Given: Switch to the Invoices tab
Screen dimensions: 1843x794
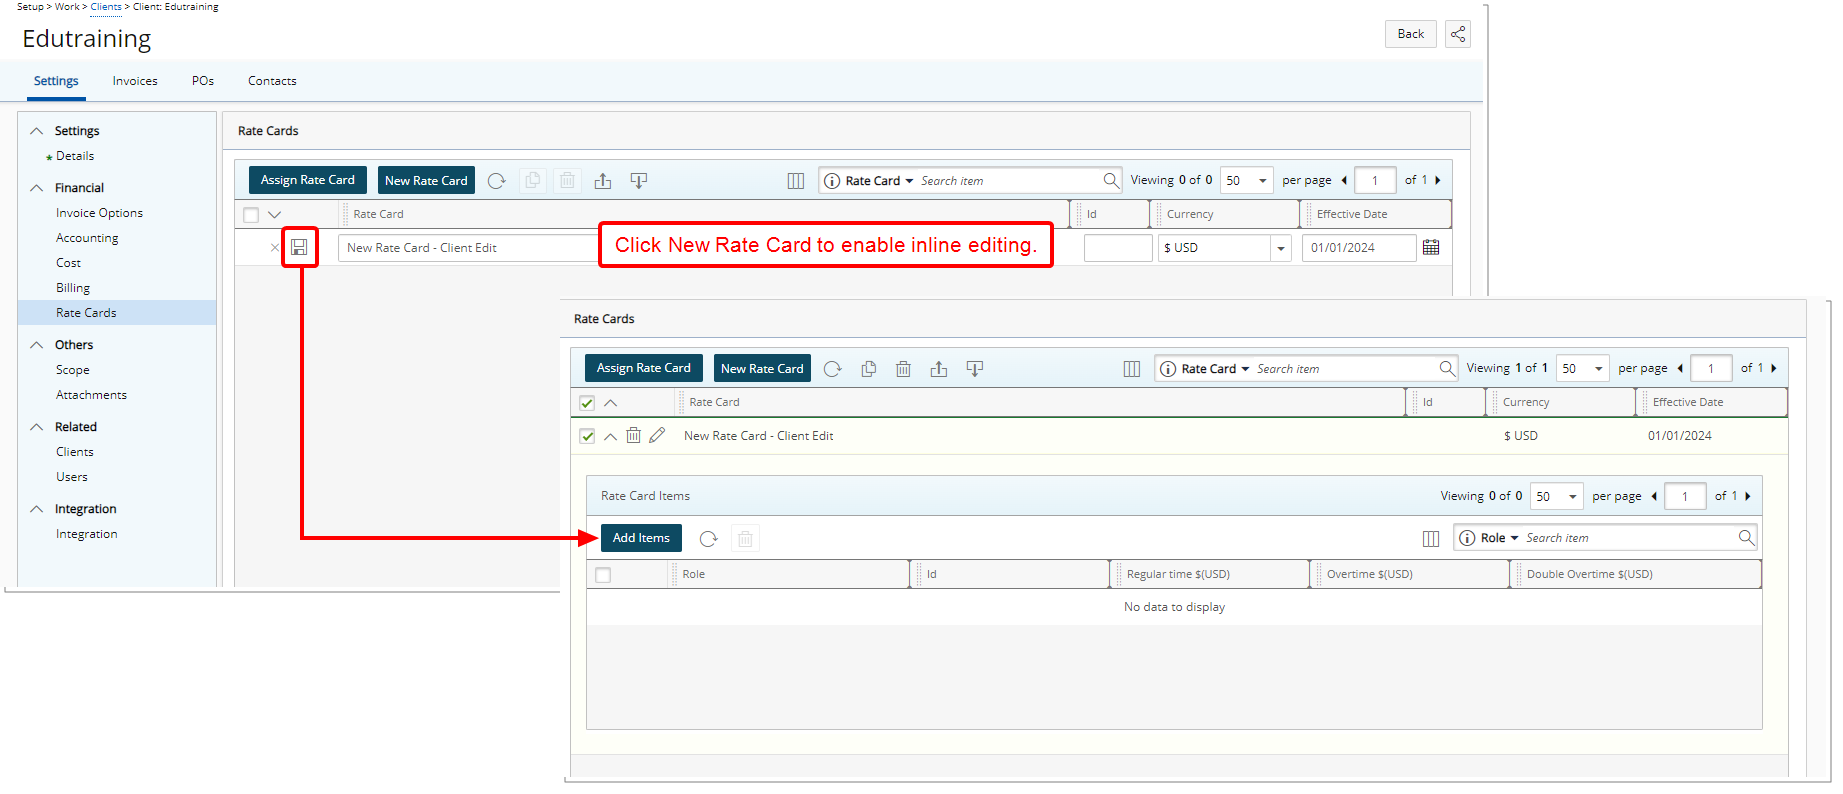Looking at the screenshot, I should click(135, 81).
